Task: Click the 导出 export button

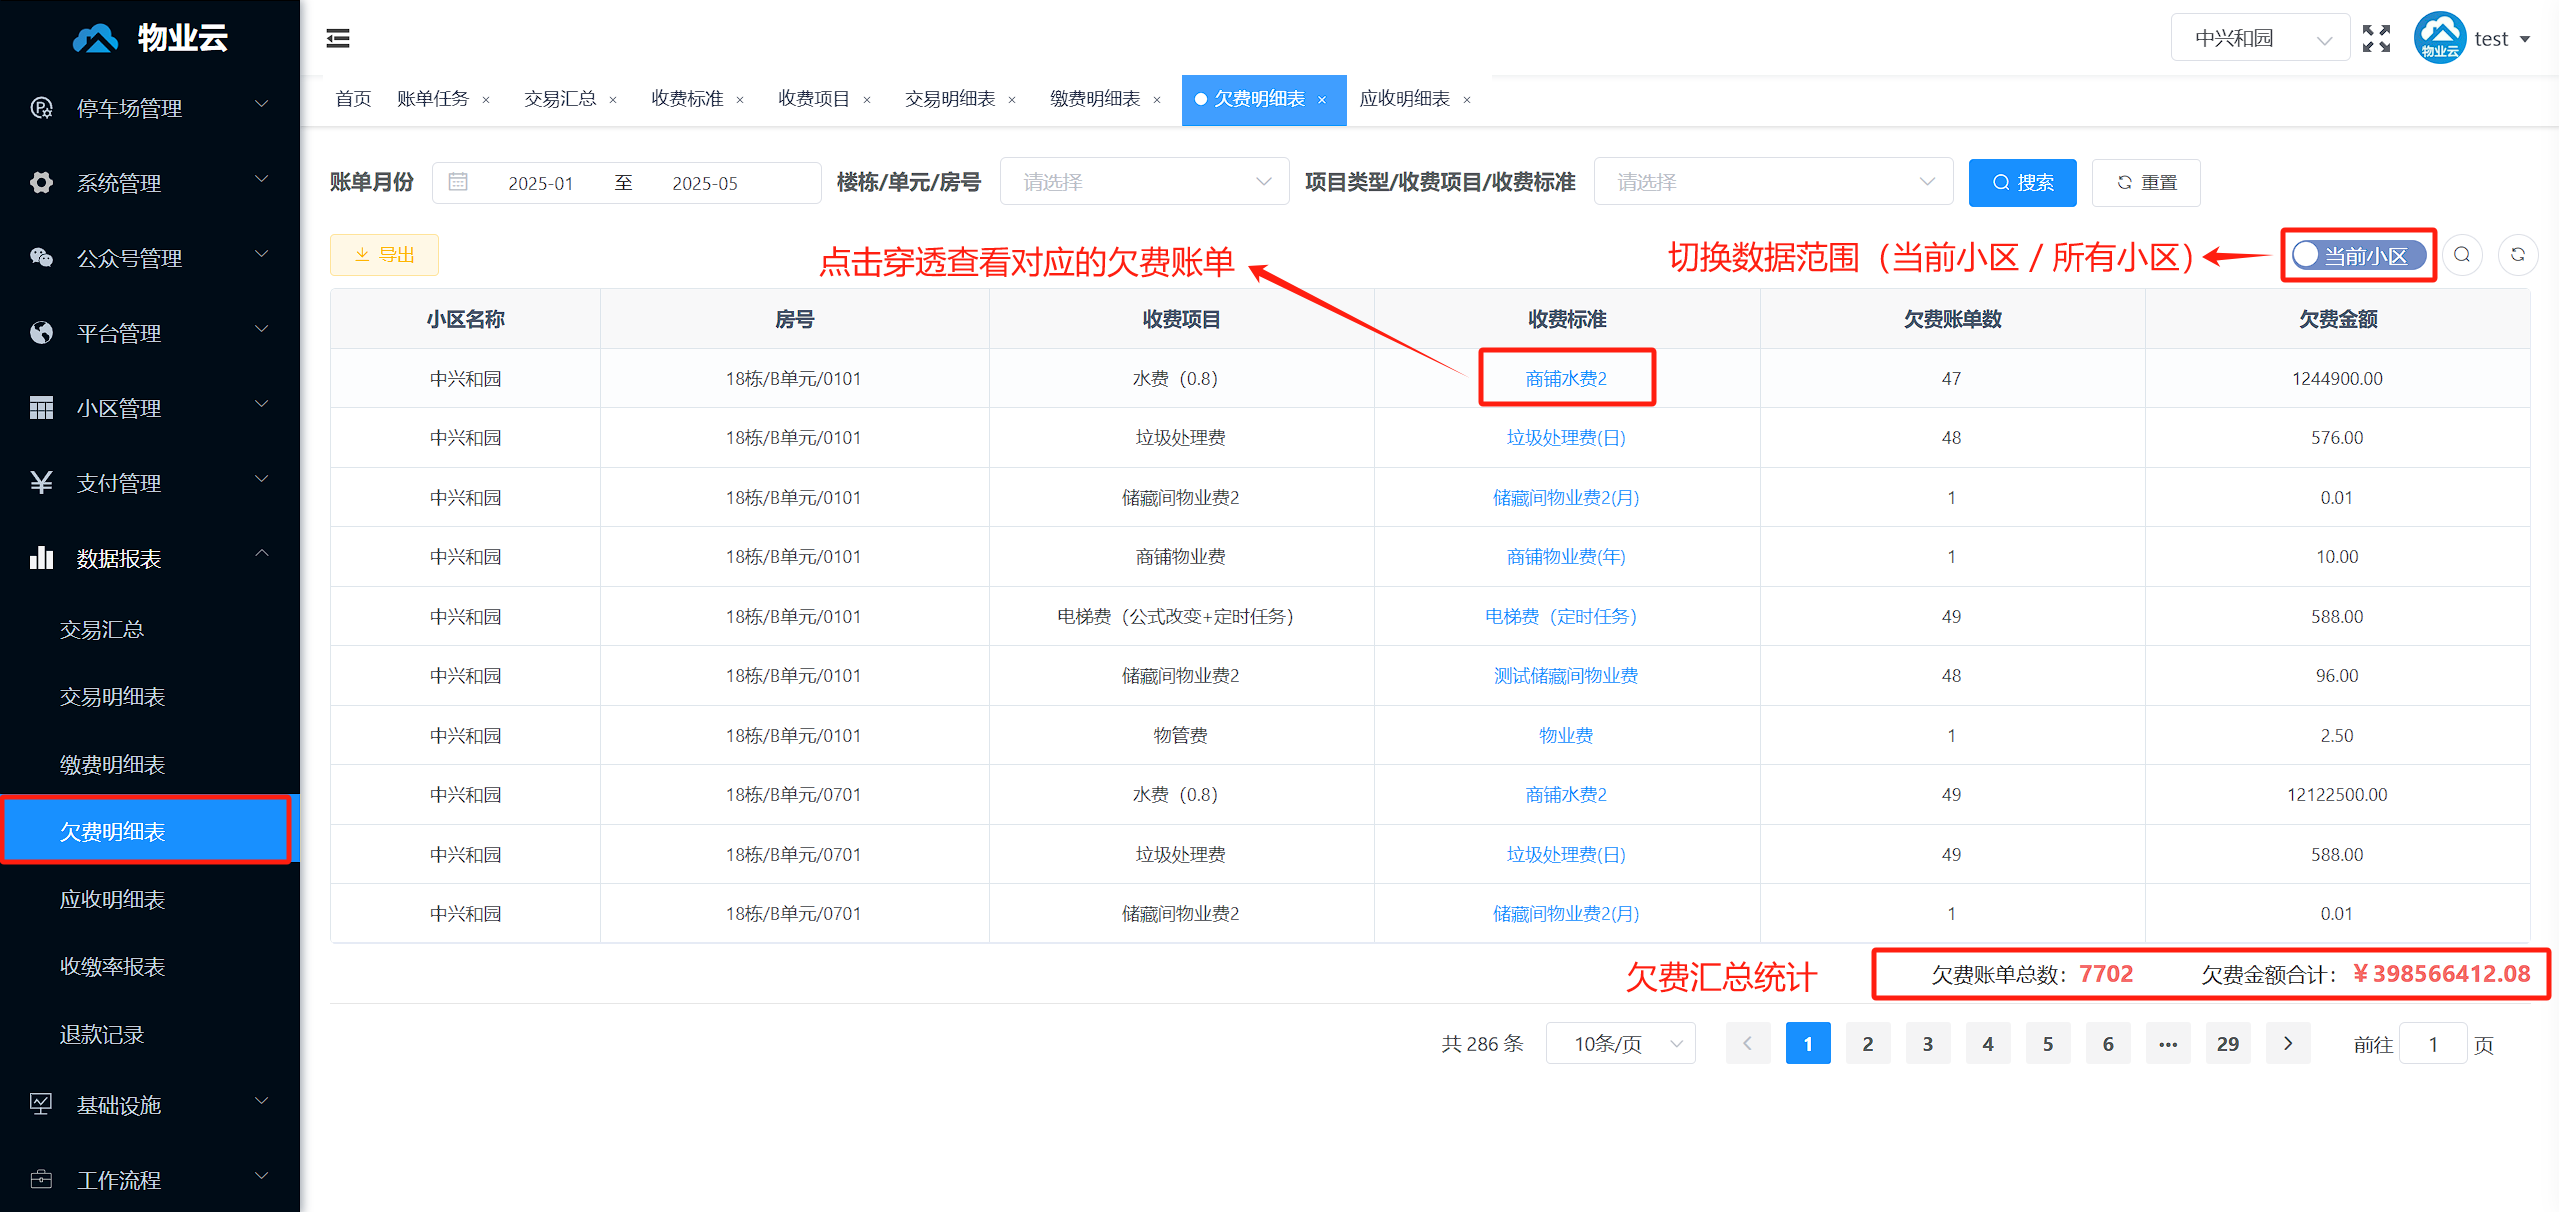Action: click(x=384, y=255)
